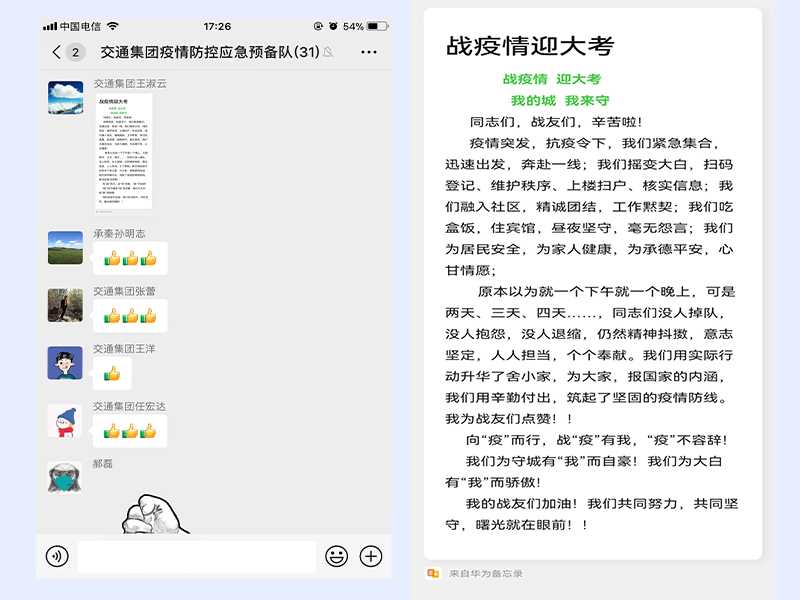The image size is (800, 600).
Task: Open the ellipsis more-options menu
Action: tap(368, 51)
